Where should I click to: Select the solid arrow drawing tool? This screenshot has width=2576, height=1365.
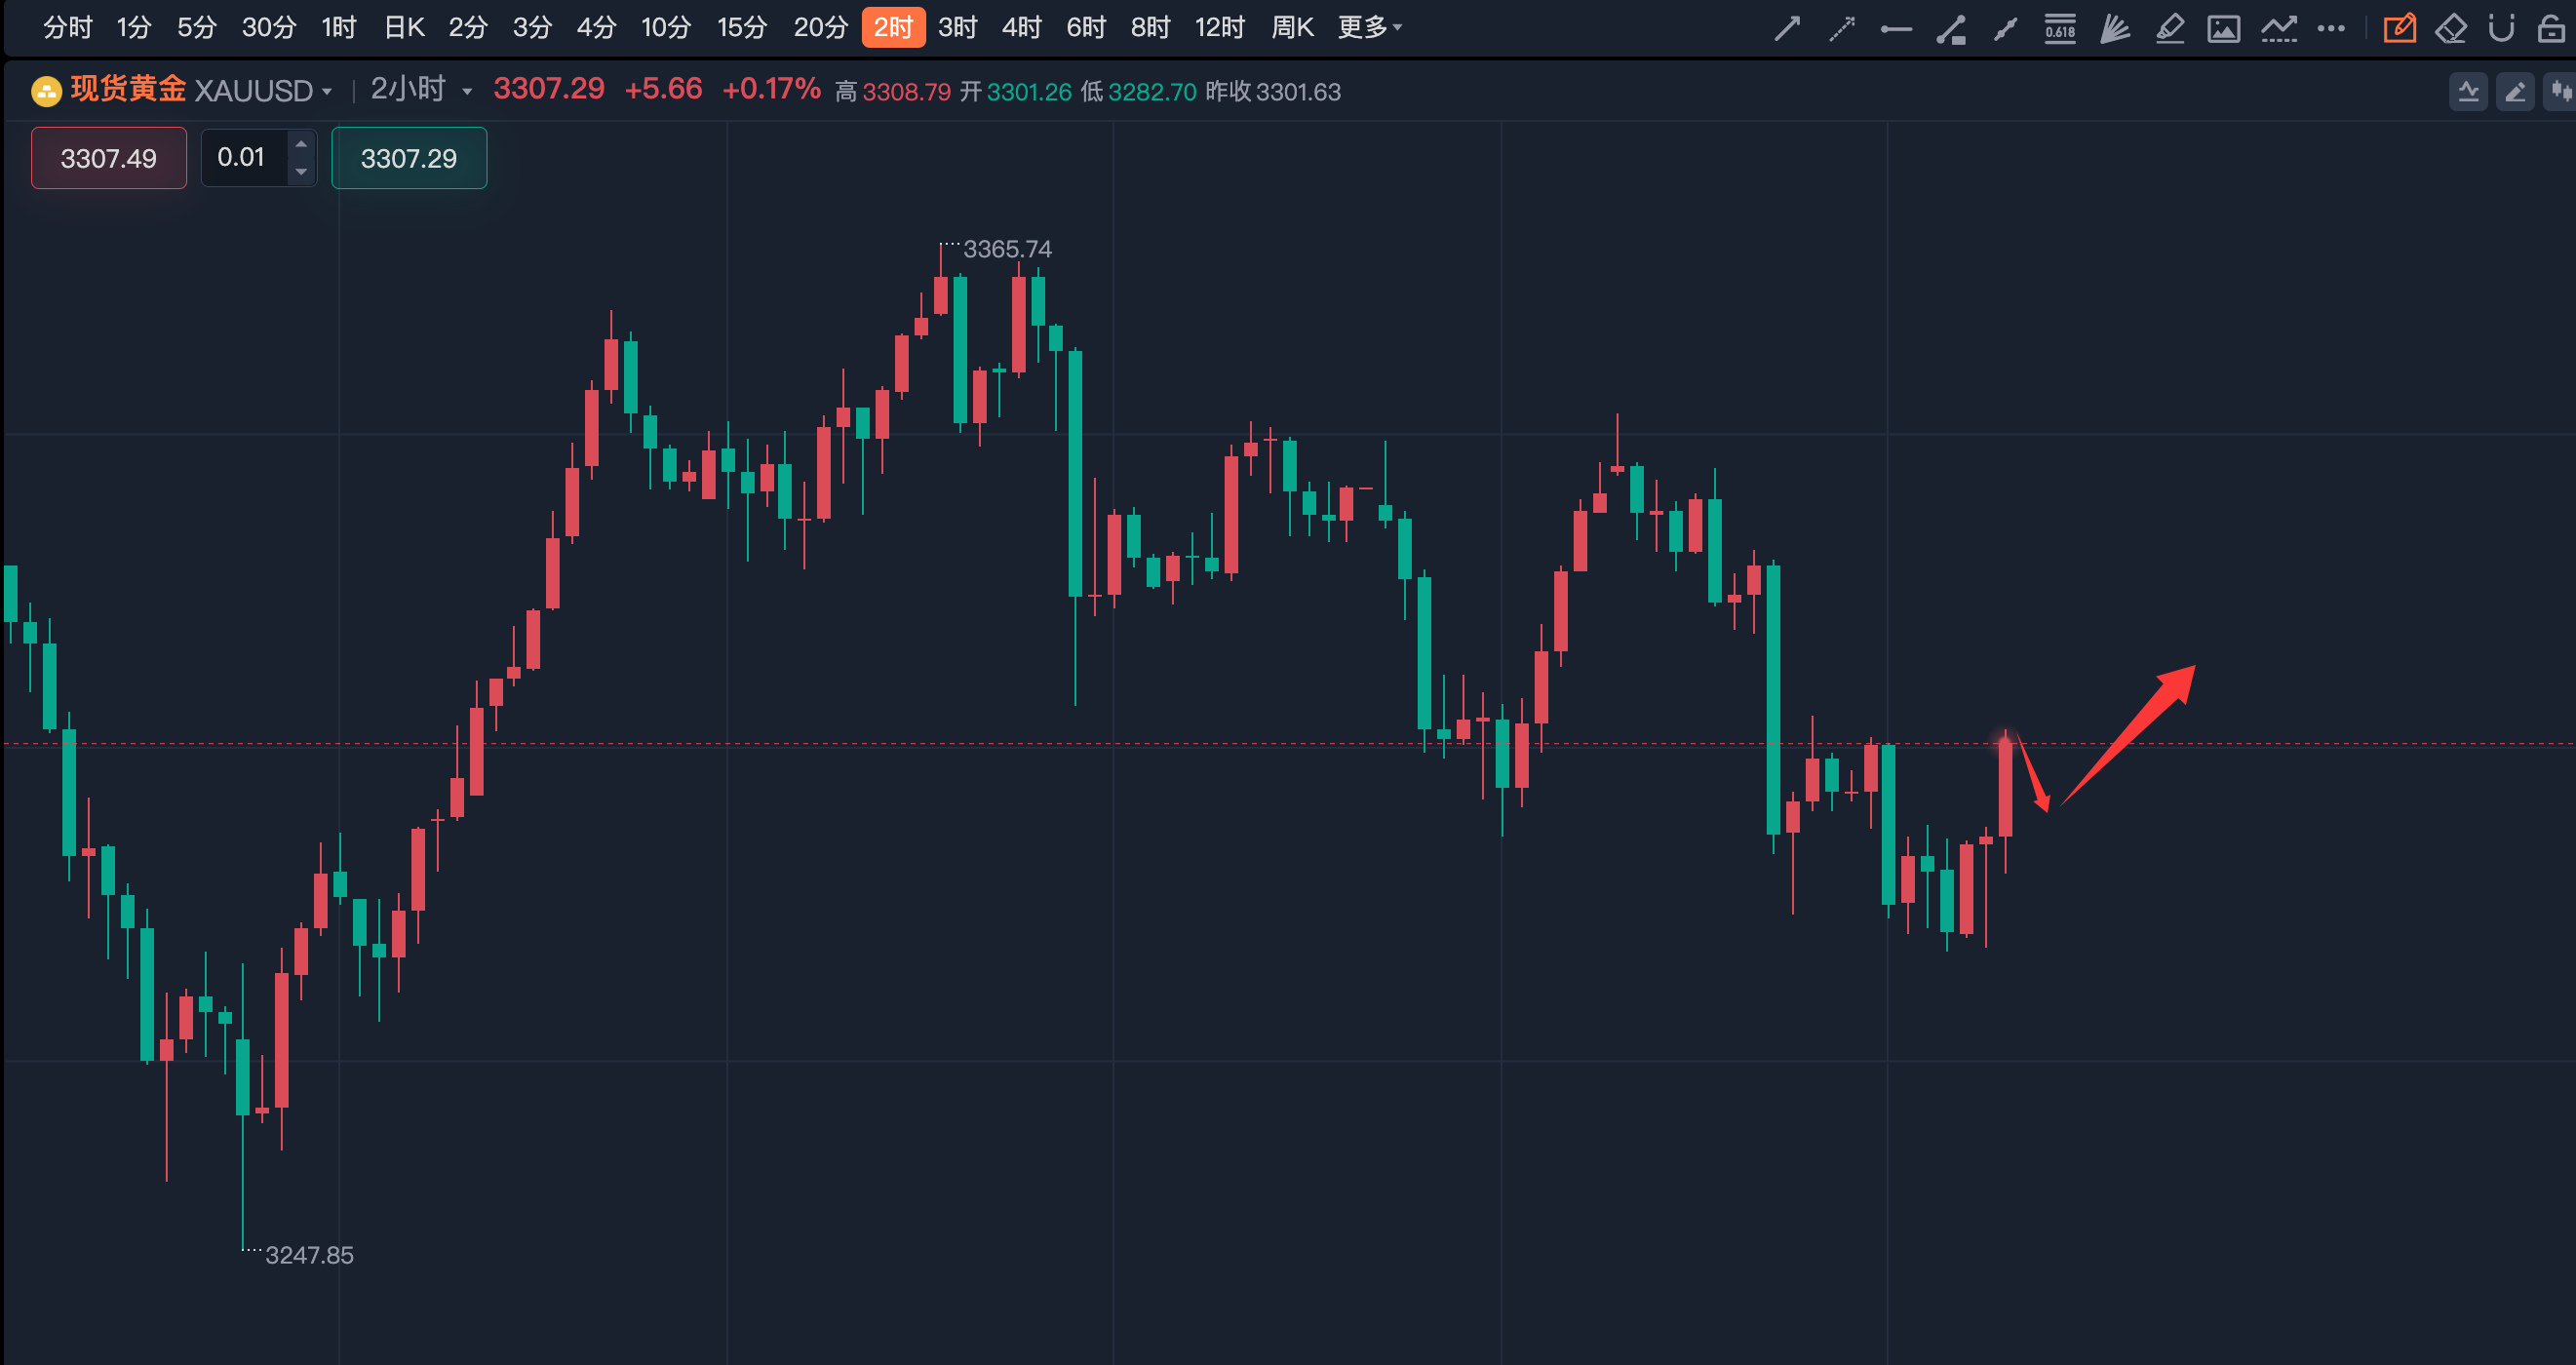point(1787,29)
